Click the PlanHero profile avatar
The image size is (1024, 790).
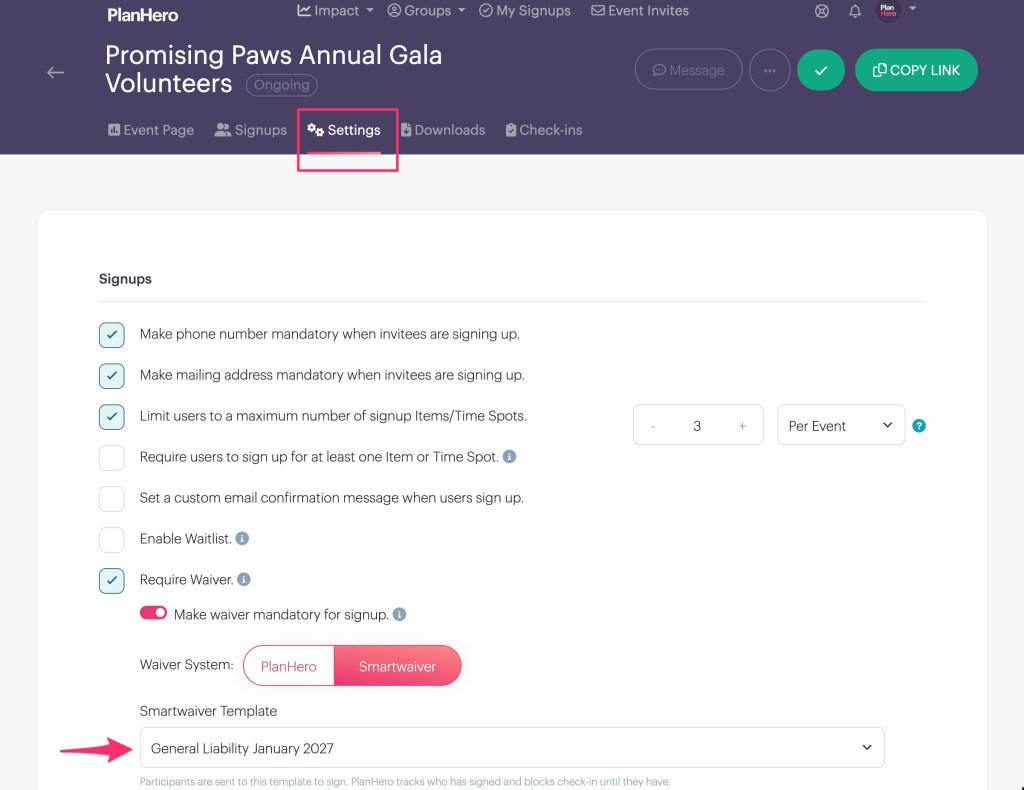tap(888, 10)
